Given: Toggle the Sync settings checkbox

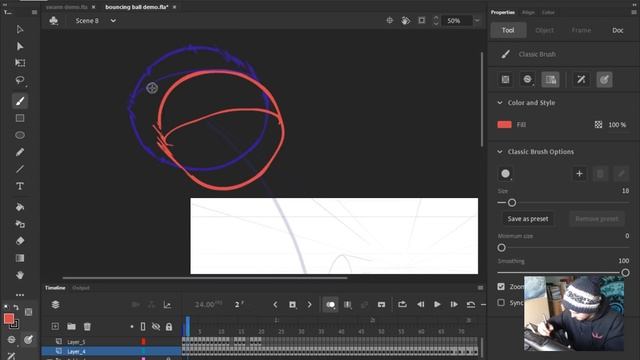Looking at the screenshot, I should pos(501,303).
